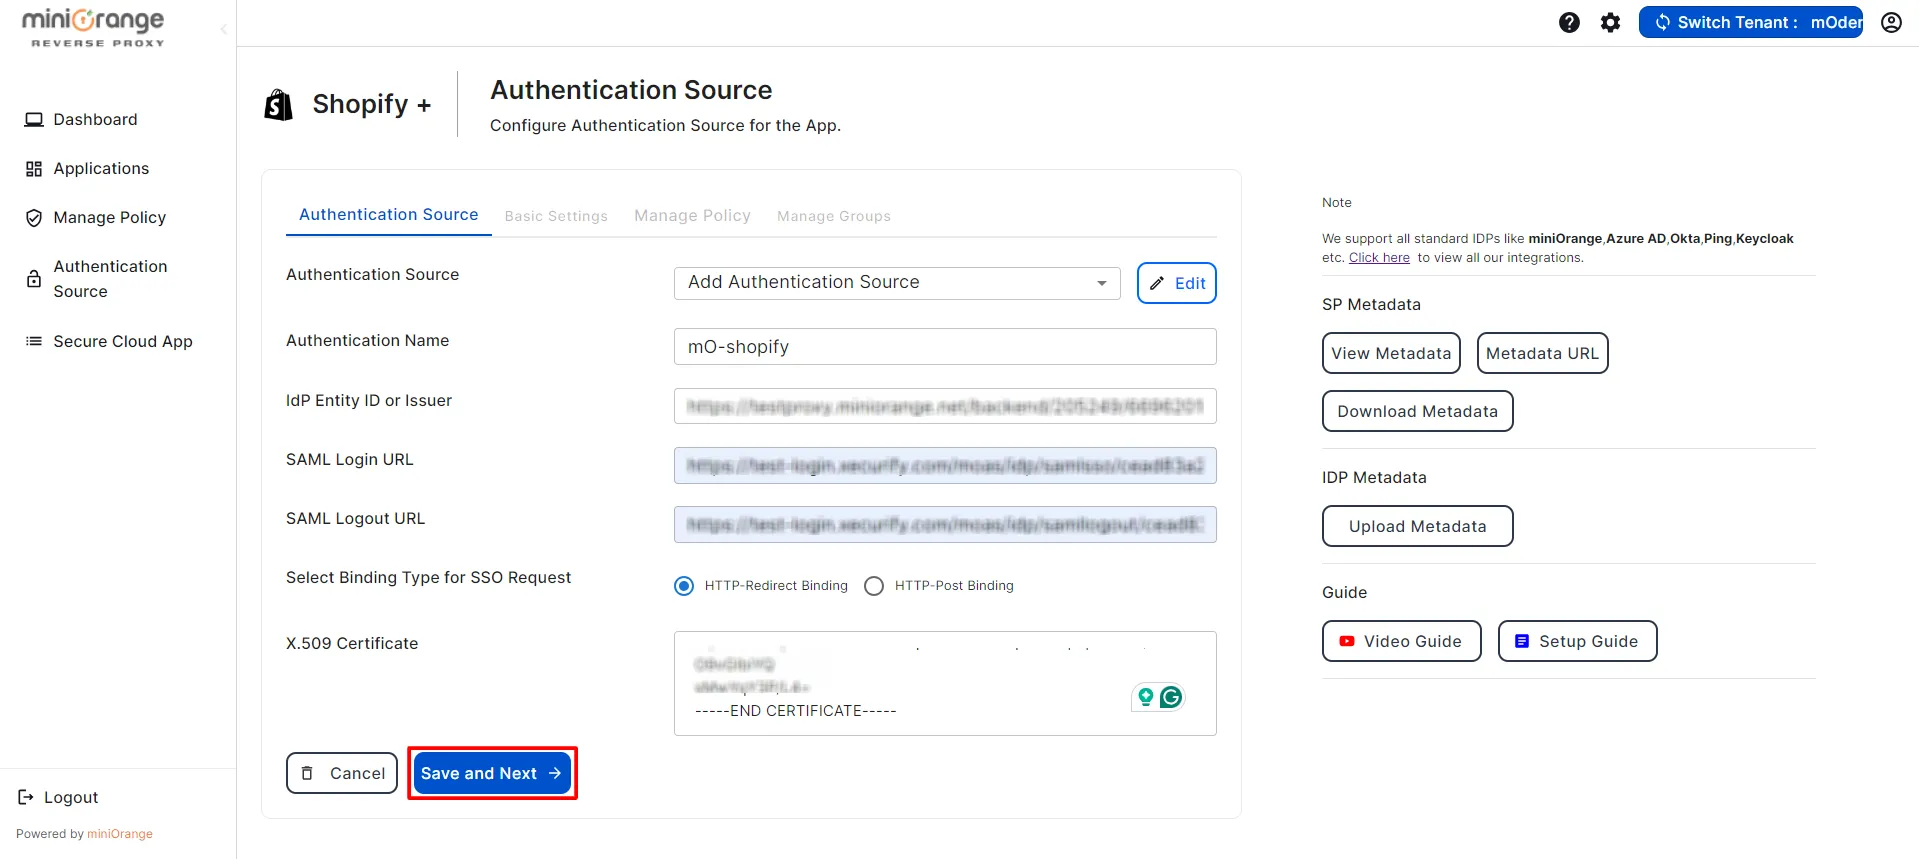Click inside the X.509 Certificate textarea

pos(945,683)
